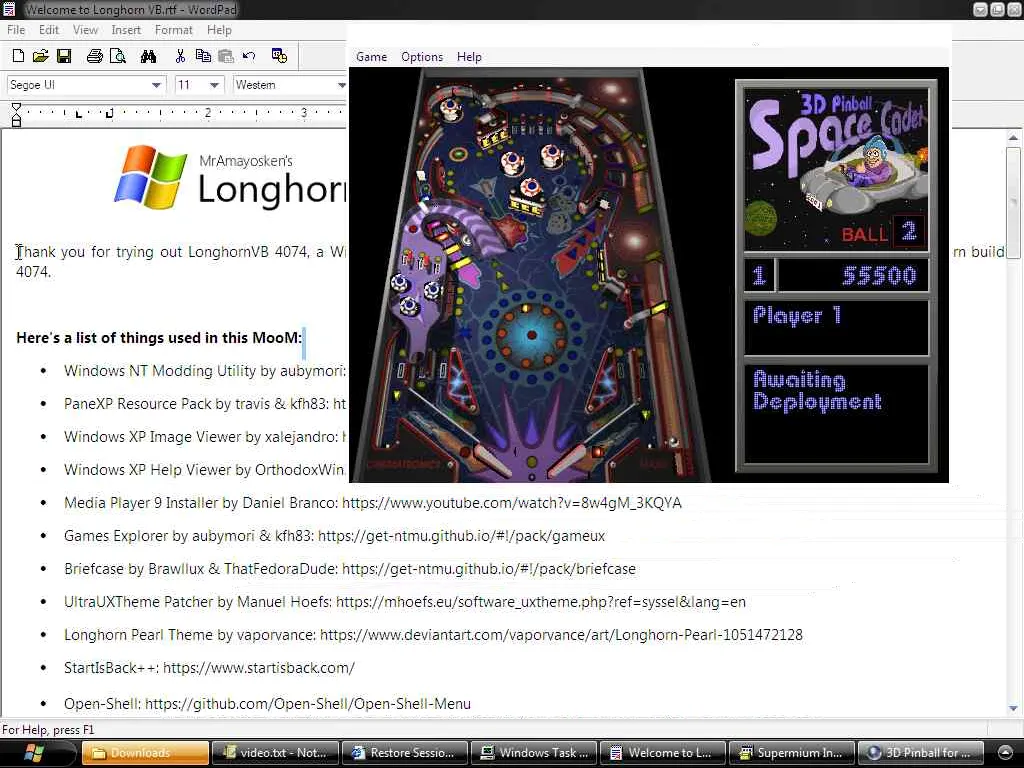Click the first-line indent ruler marker
The image size is (1024, 768).
point(16,107)
